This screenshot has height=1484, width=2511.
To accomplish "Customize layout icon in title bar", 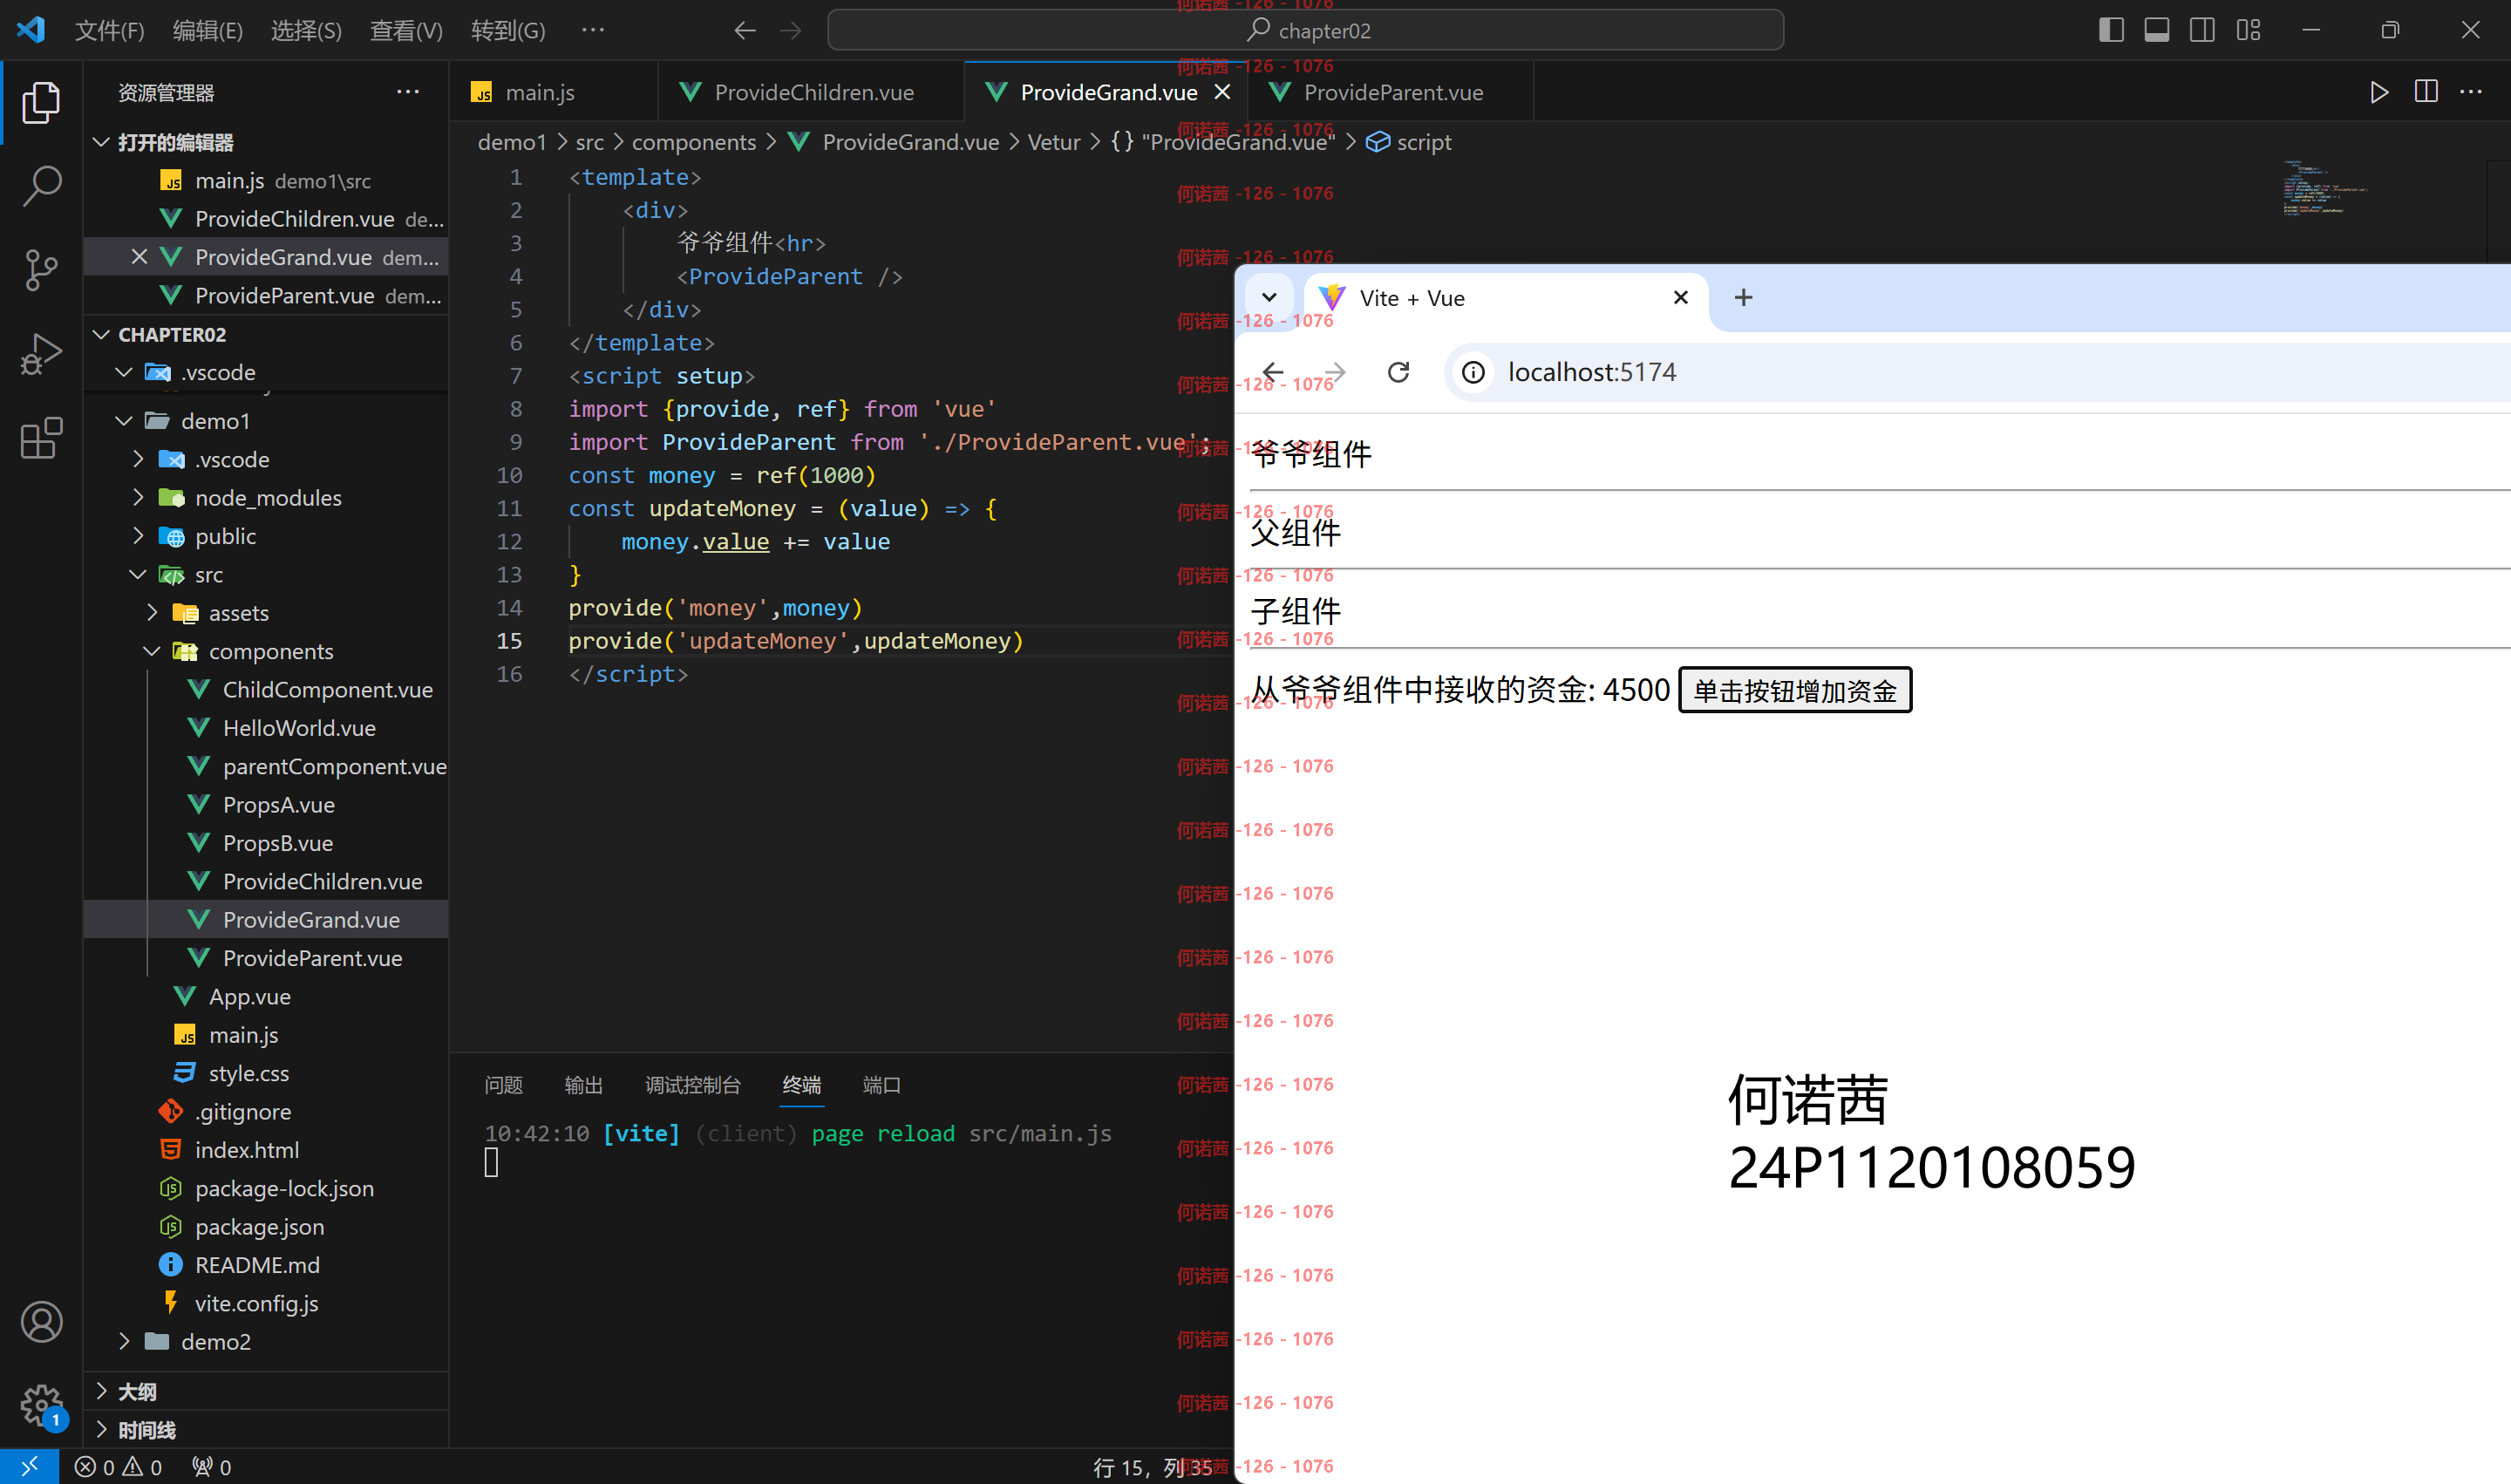I will (2249, 30).
